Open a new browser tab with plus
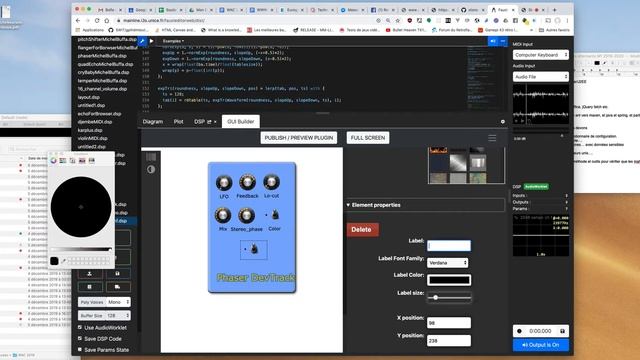Screen dimensions: 640x360 point(554,9)
